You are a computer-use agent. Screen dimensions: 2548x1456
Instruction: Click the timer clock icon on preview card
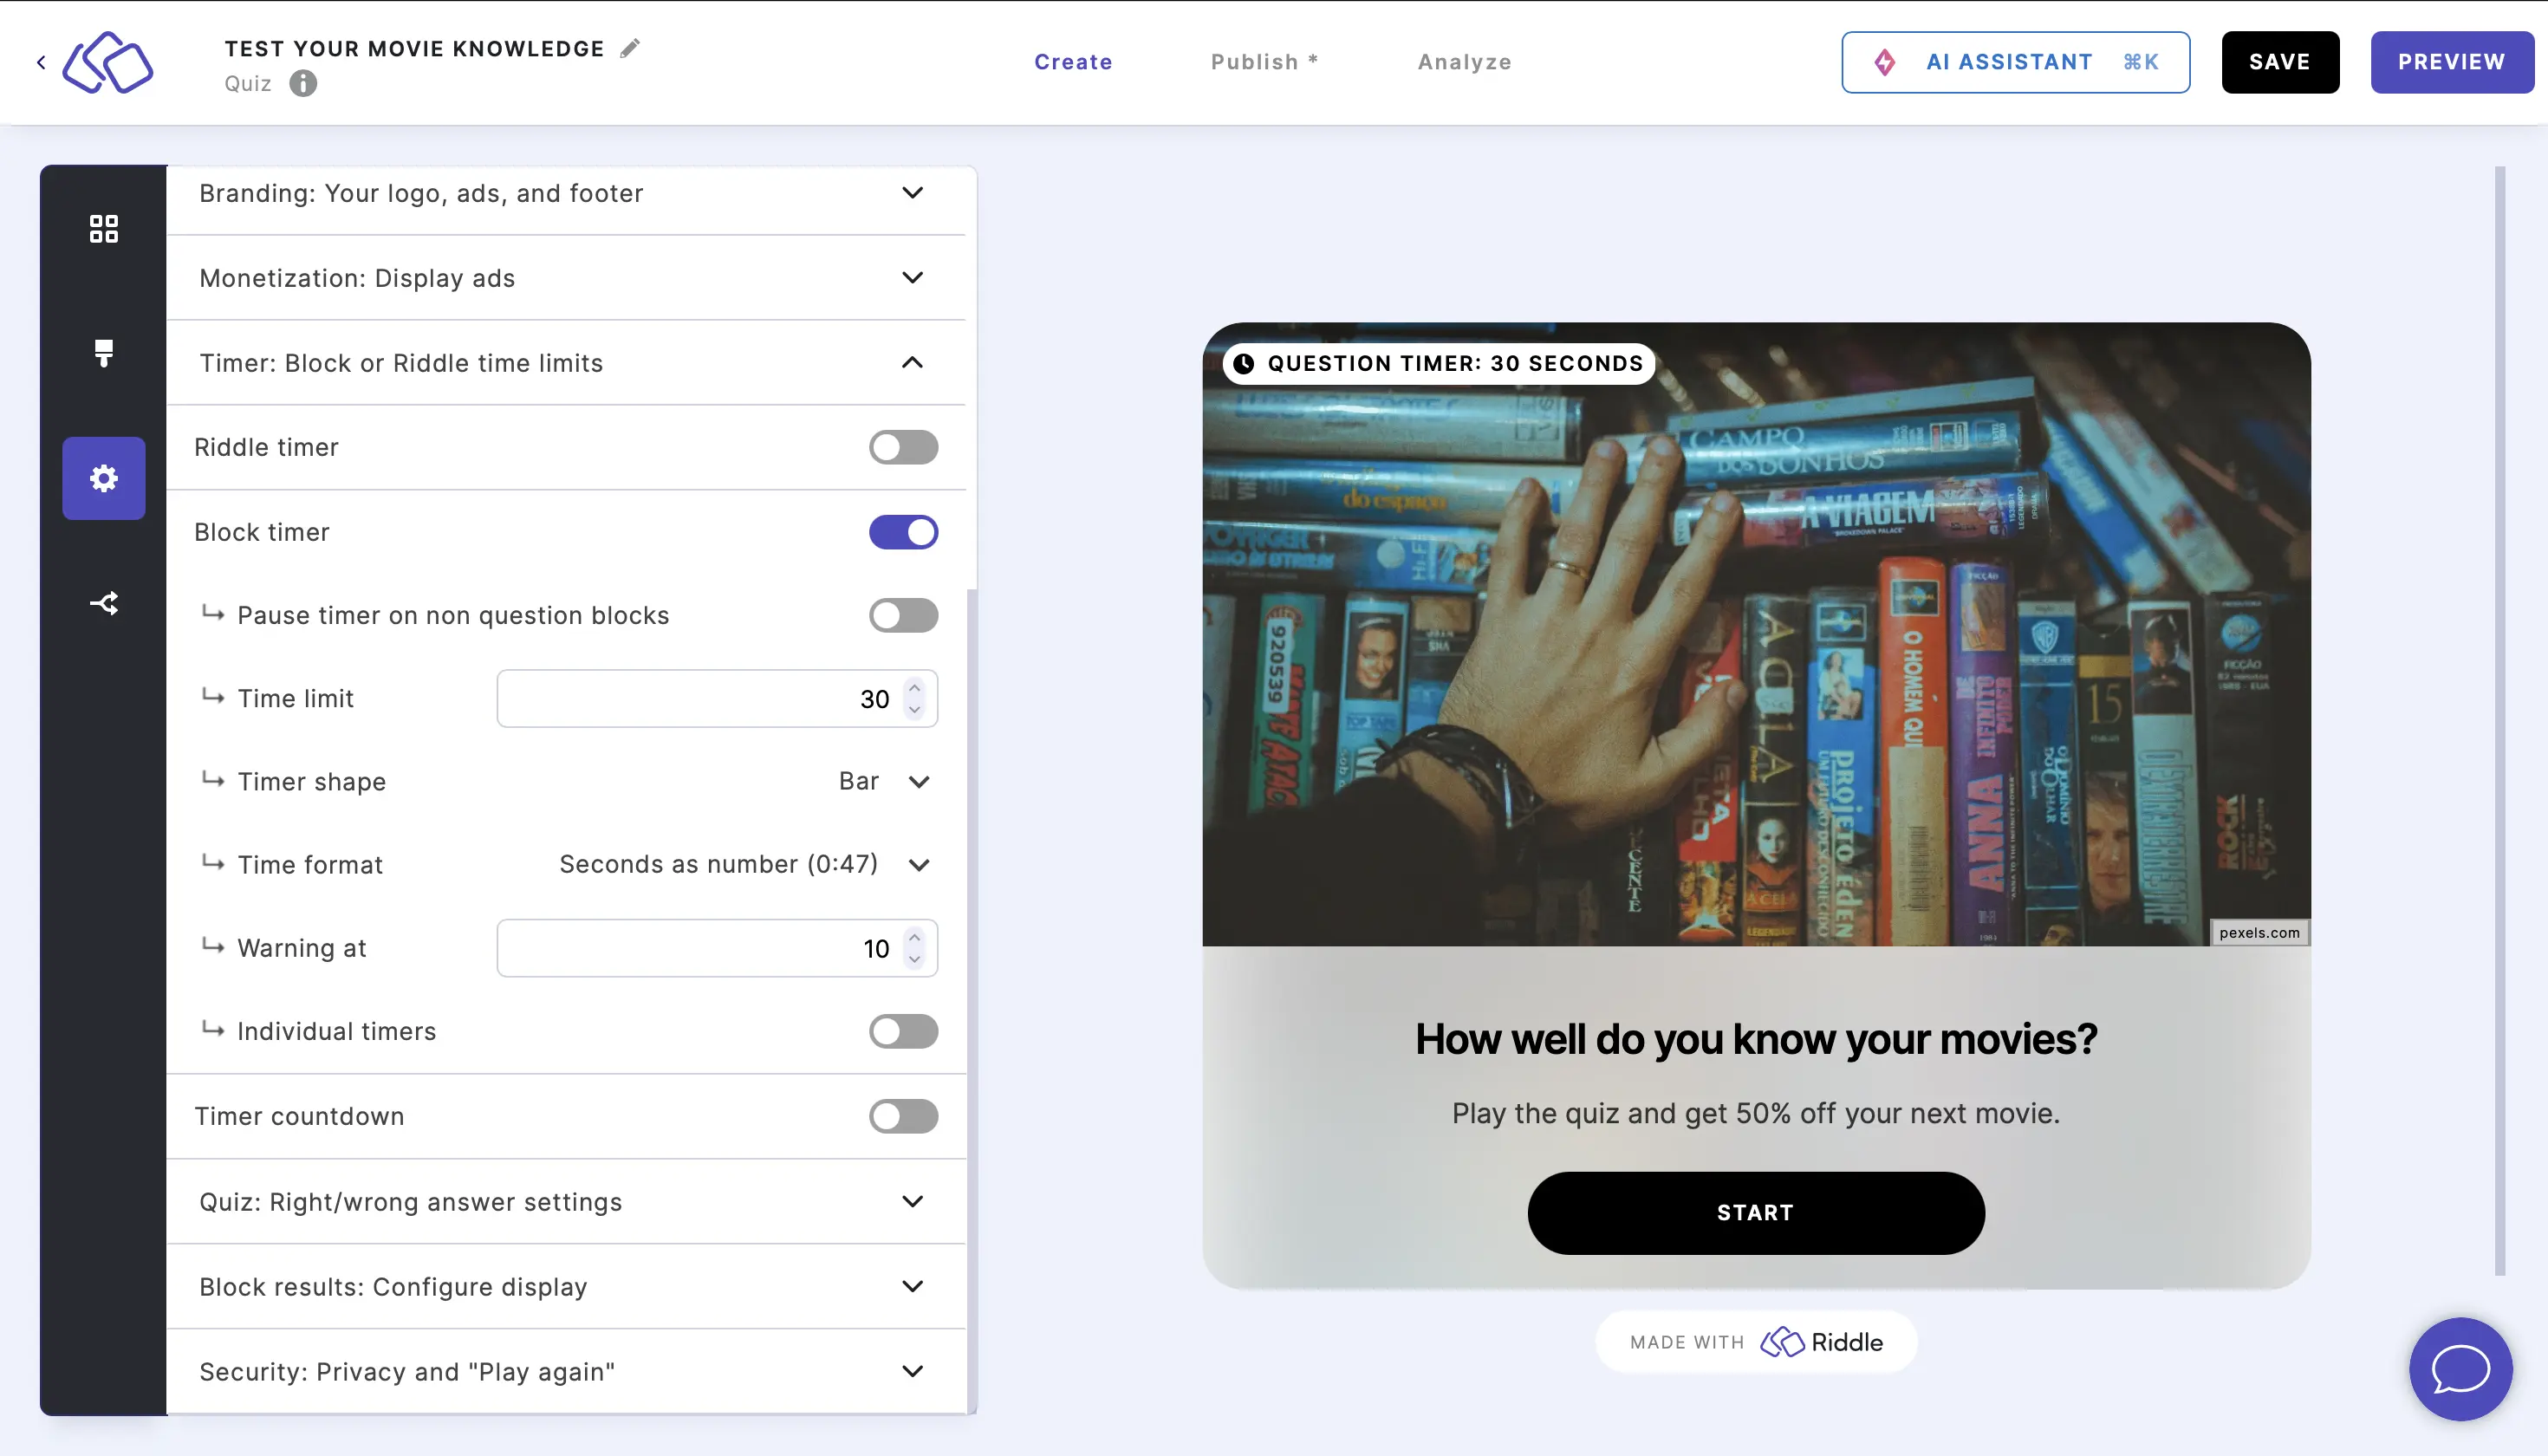(1243, 362)
